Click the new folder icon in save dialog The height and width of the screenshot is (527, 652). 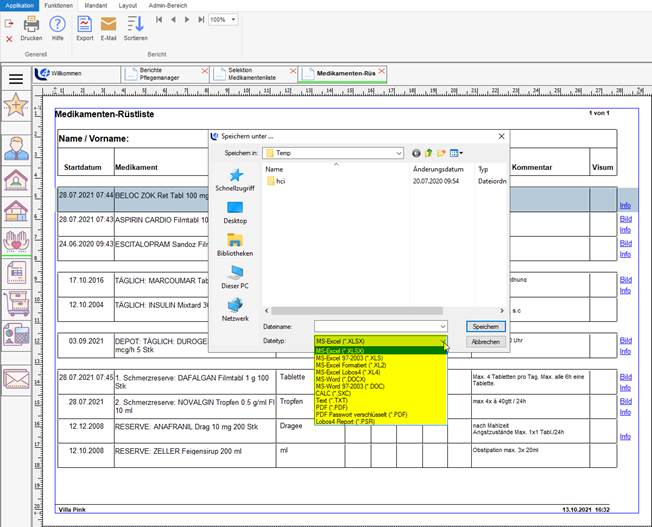click(442, 153)
